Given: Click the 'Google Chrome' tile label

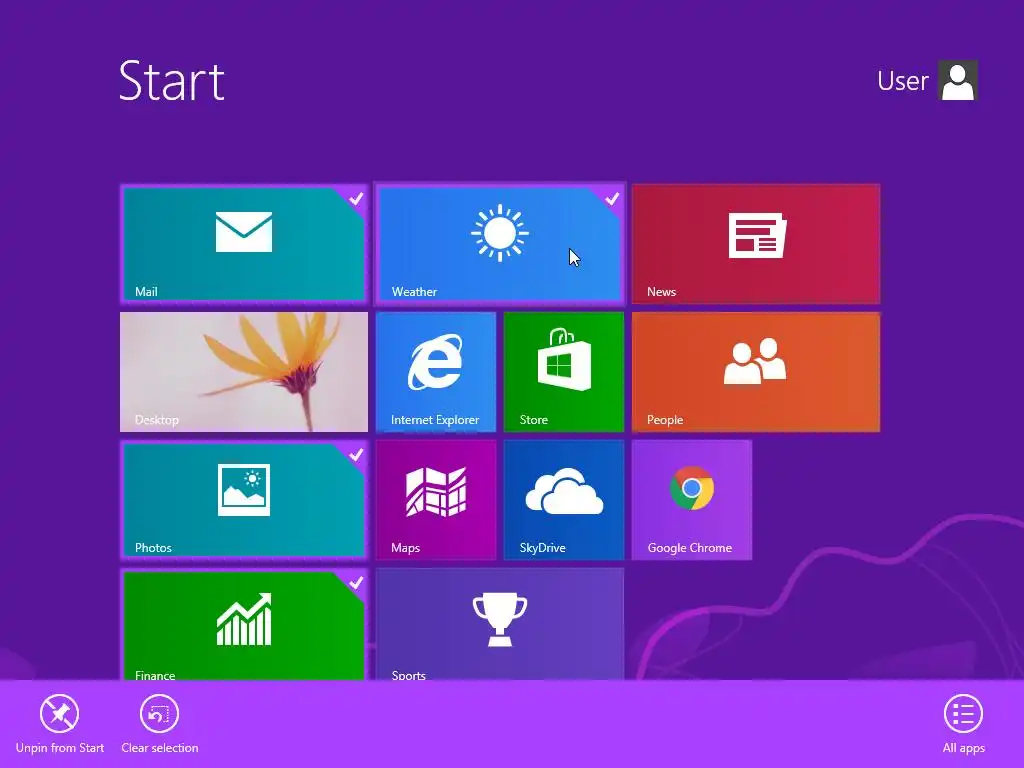Looking at the screenshot, I should [690, 548].
